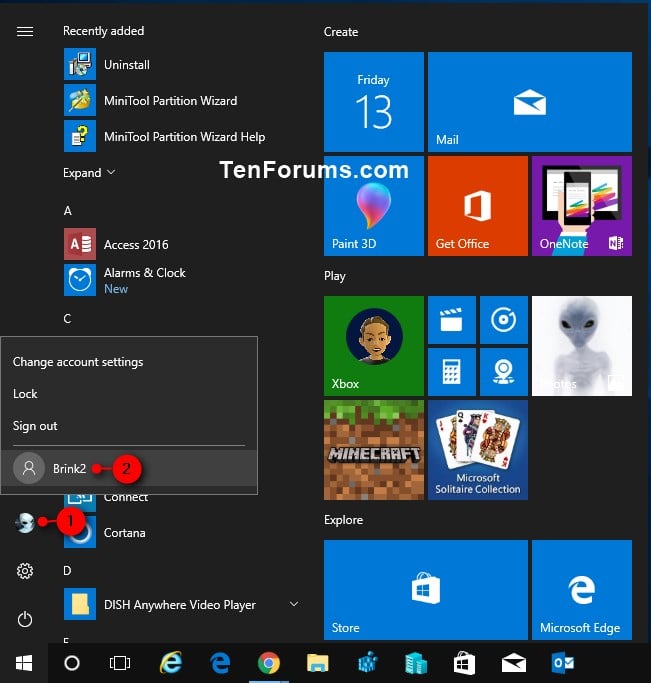The image size is (651, 683).
Task: Open the Store bag icon on taskbar
Action: 464,663
